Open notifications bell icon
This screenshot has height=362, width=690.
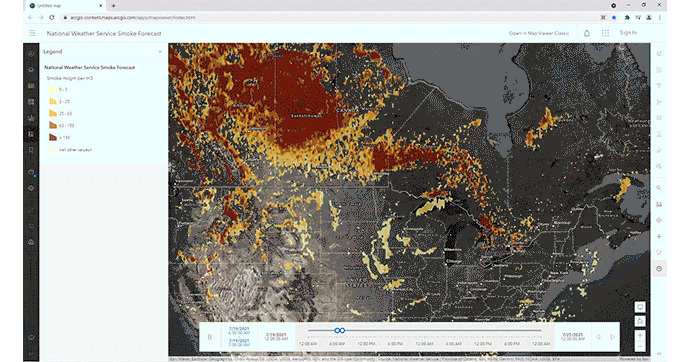587,33
